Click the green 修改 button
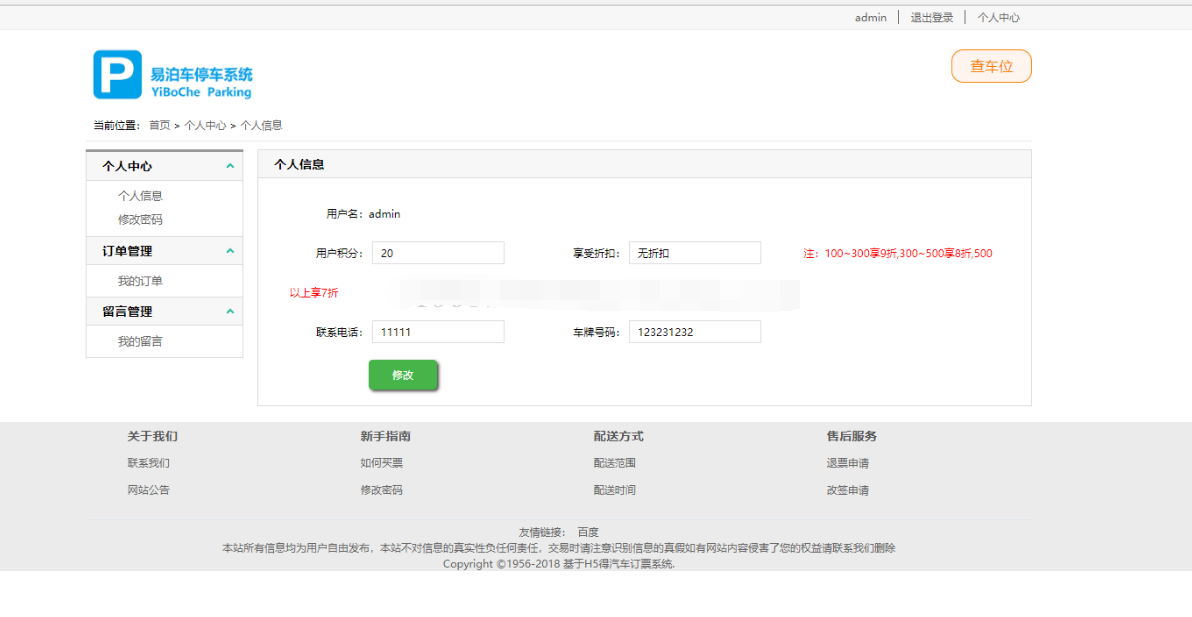The image size is (1192, 617). [x=403, y=375]
